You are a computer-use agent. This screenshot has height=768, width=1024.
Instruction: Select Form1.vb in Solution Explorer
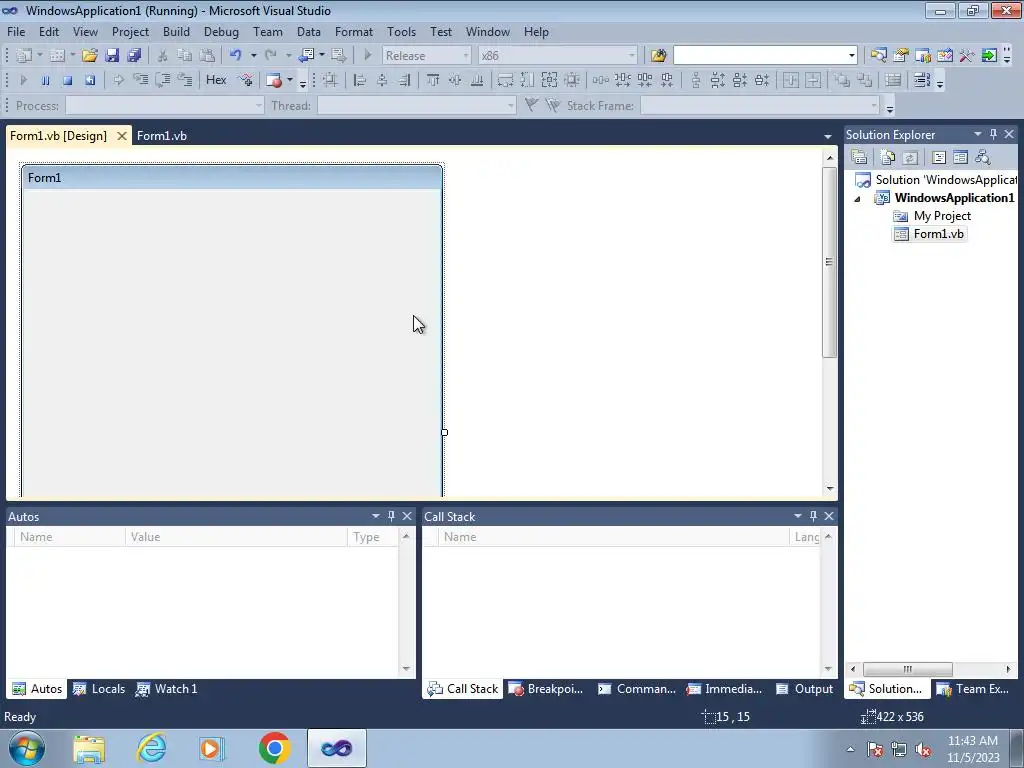[930, 234]
